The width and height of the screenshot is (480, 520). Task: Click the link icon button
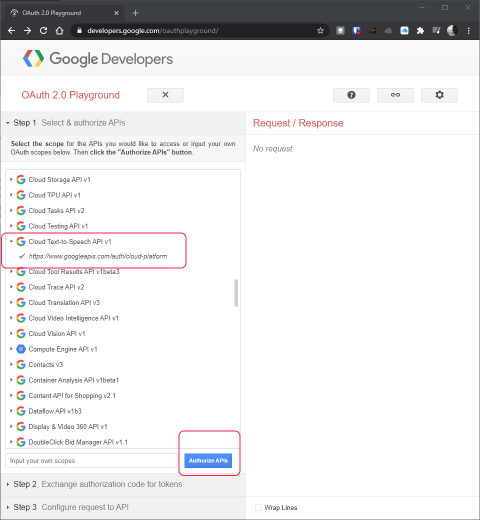pyautogui.click(x=395, y=95)
